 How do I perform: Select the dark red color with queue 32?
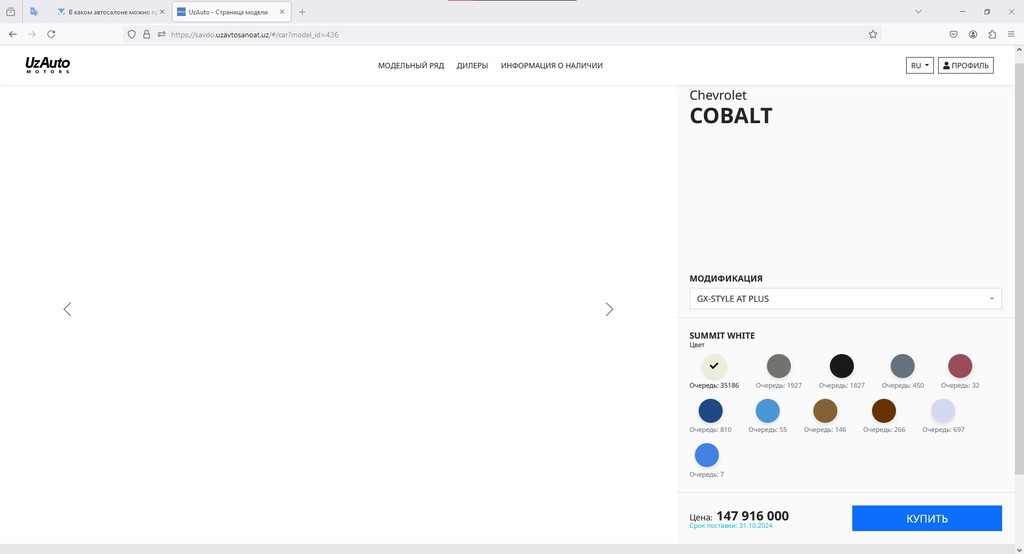(960, 366)
